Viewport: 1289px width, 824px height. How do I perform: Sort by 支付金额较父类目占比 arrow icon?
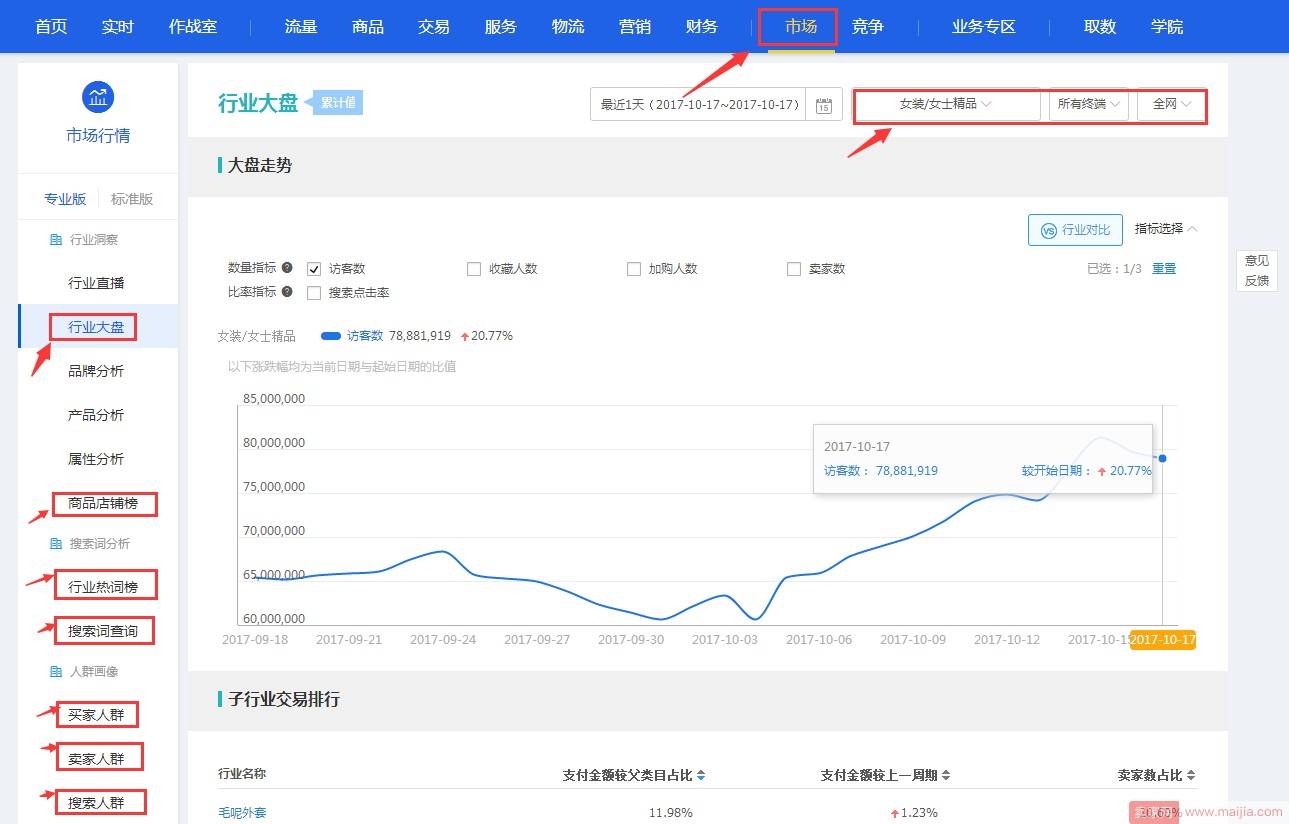tap(701, 775)
